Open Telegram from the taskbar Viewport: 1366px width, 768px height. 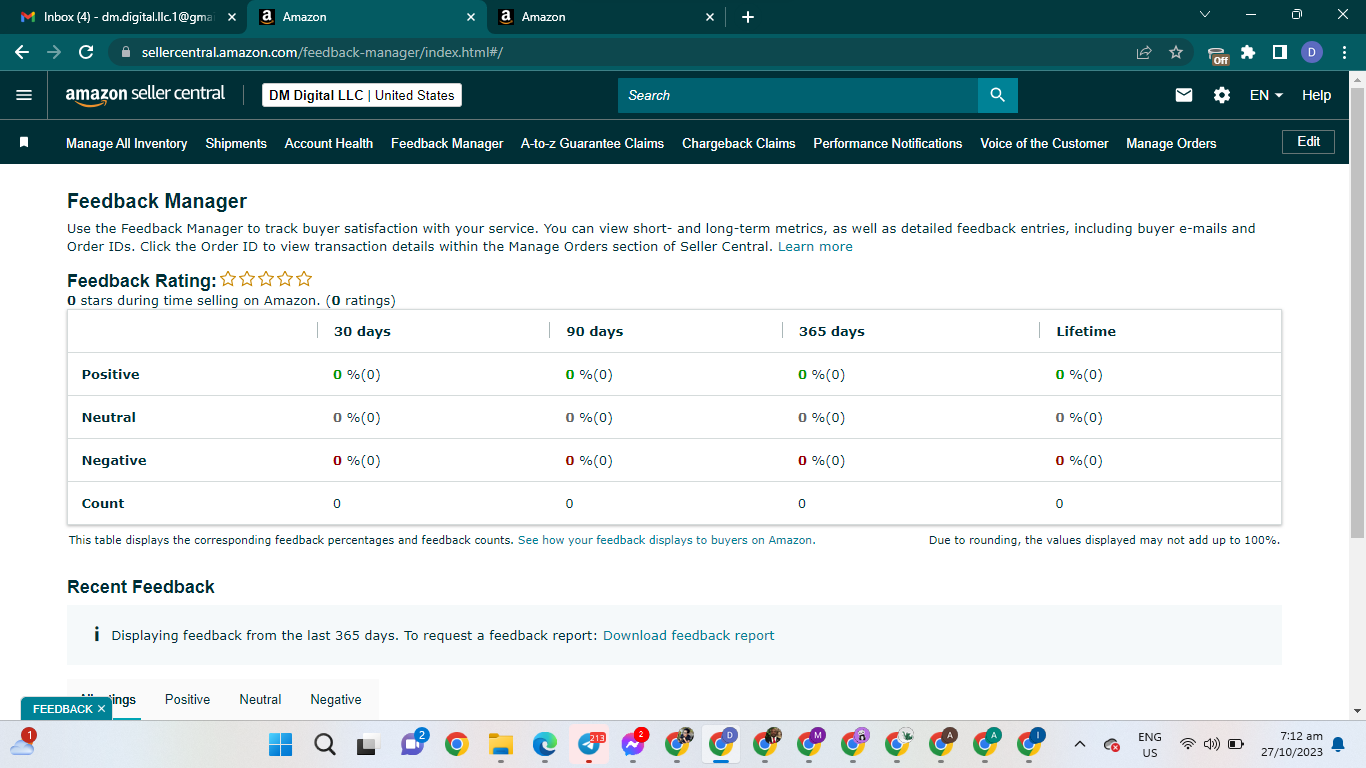click(590, 744)
